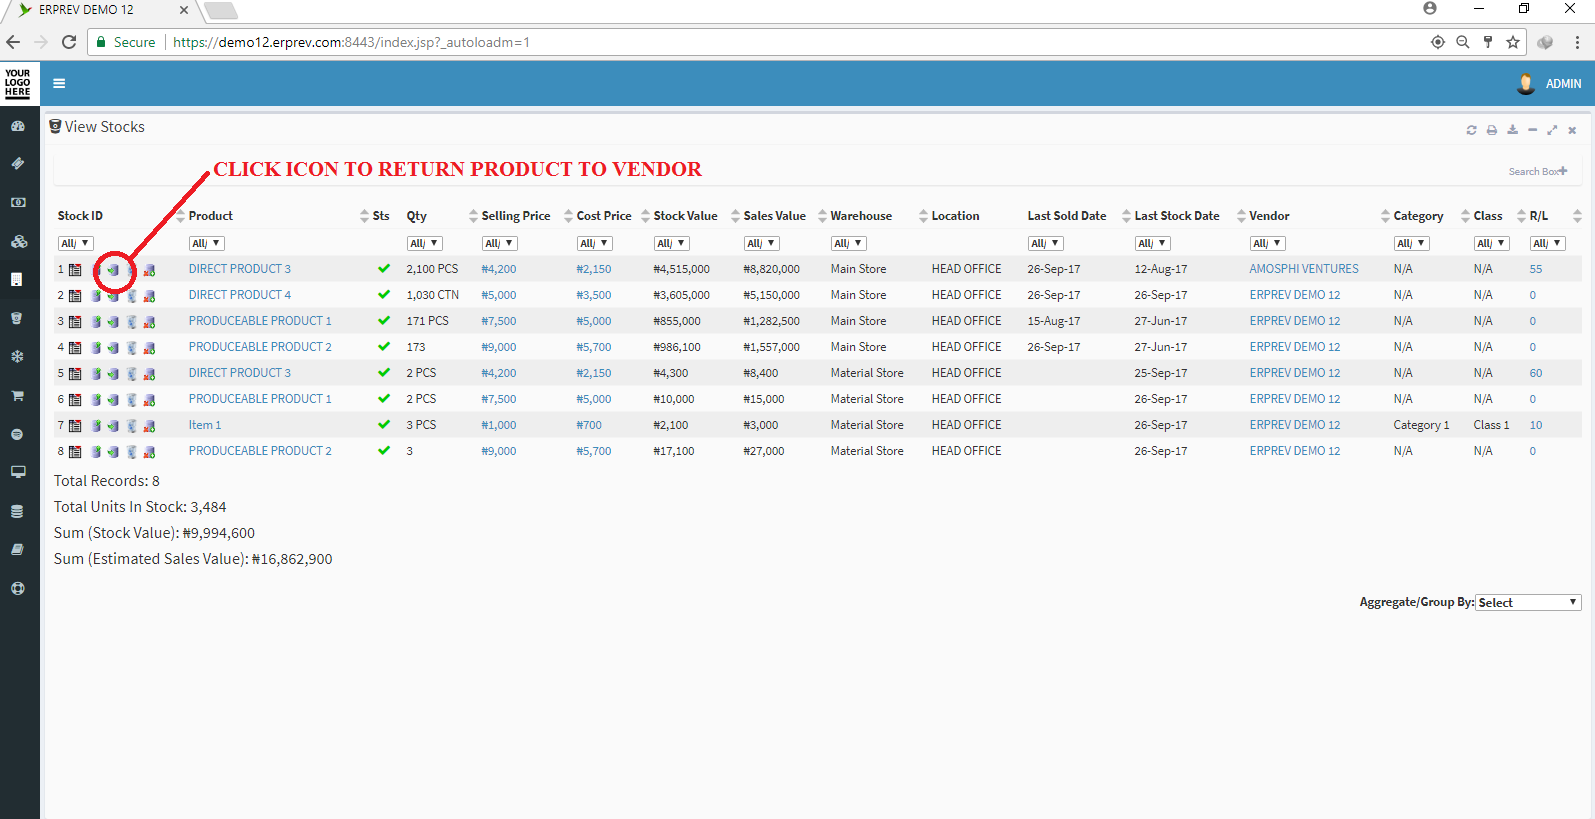
Task: Select 'Total Records: 8' text
Action: [x=107, y=481]
